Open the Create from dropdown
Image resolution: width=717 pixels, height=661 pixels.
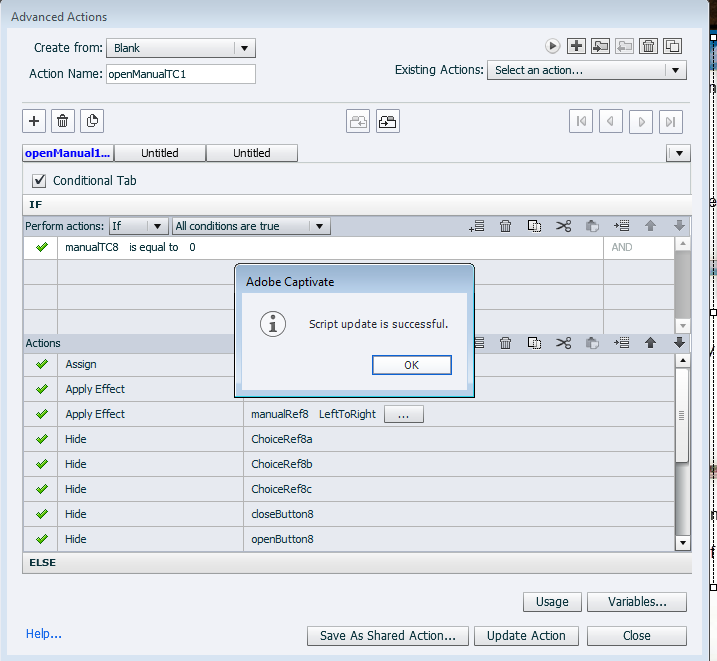pos(180,48)
